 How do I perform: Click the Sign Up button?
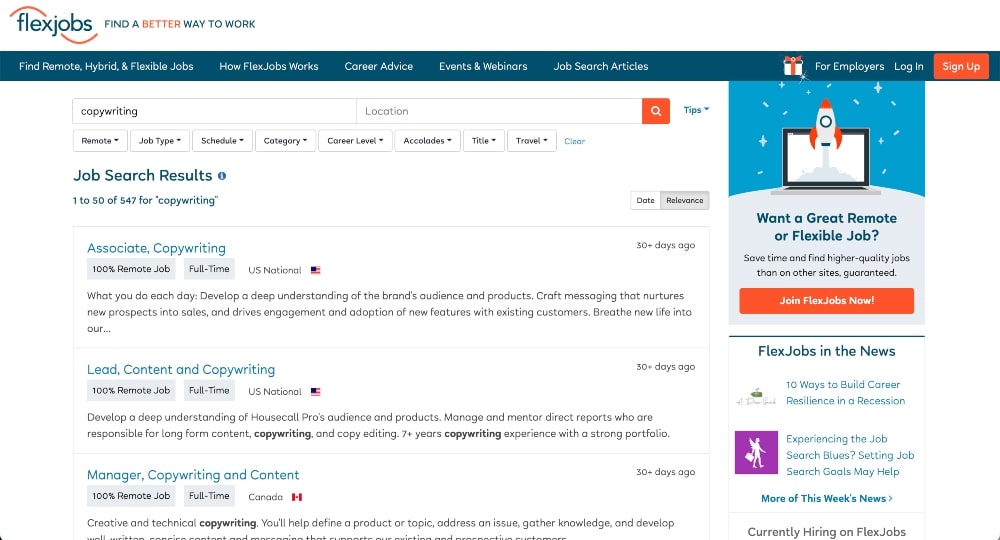pyautogui.click(x=961, y=66)
